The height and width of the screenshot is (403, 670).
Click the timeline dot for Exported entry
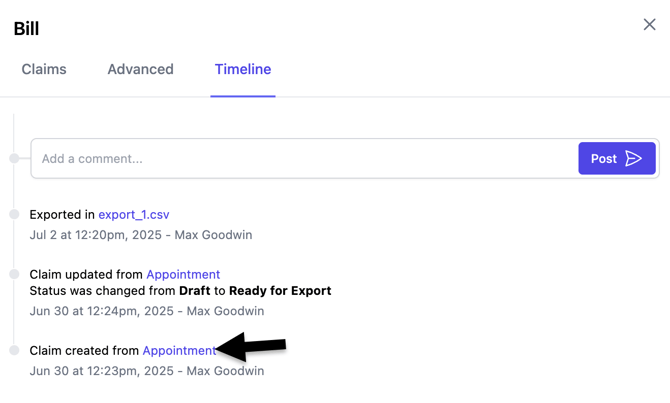(x=14, y=214)
